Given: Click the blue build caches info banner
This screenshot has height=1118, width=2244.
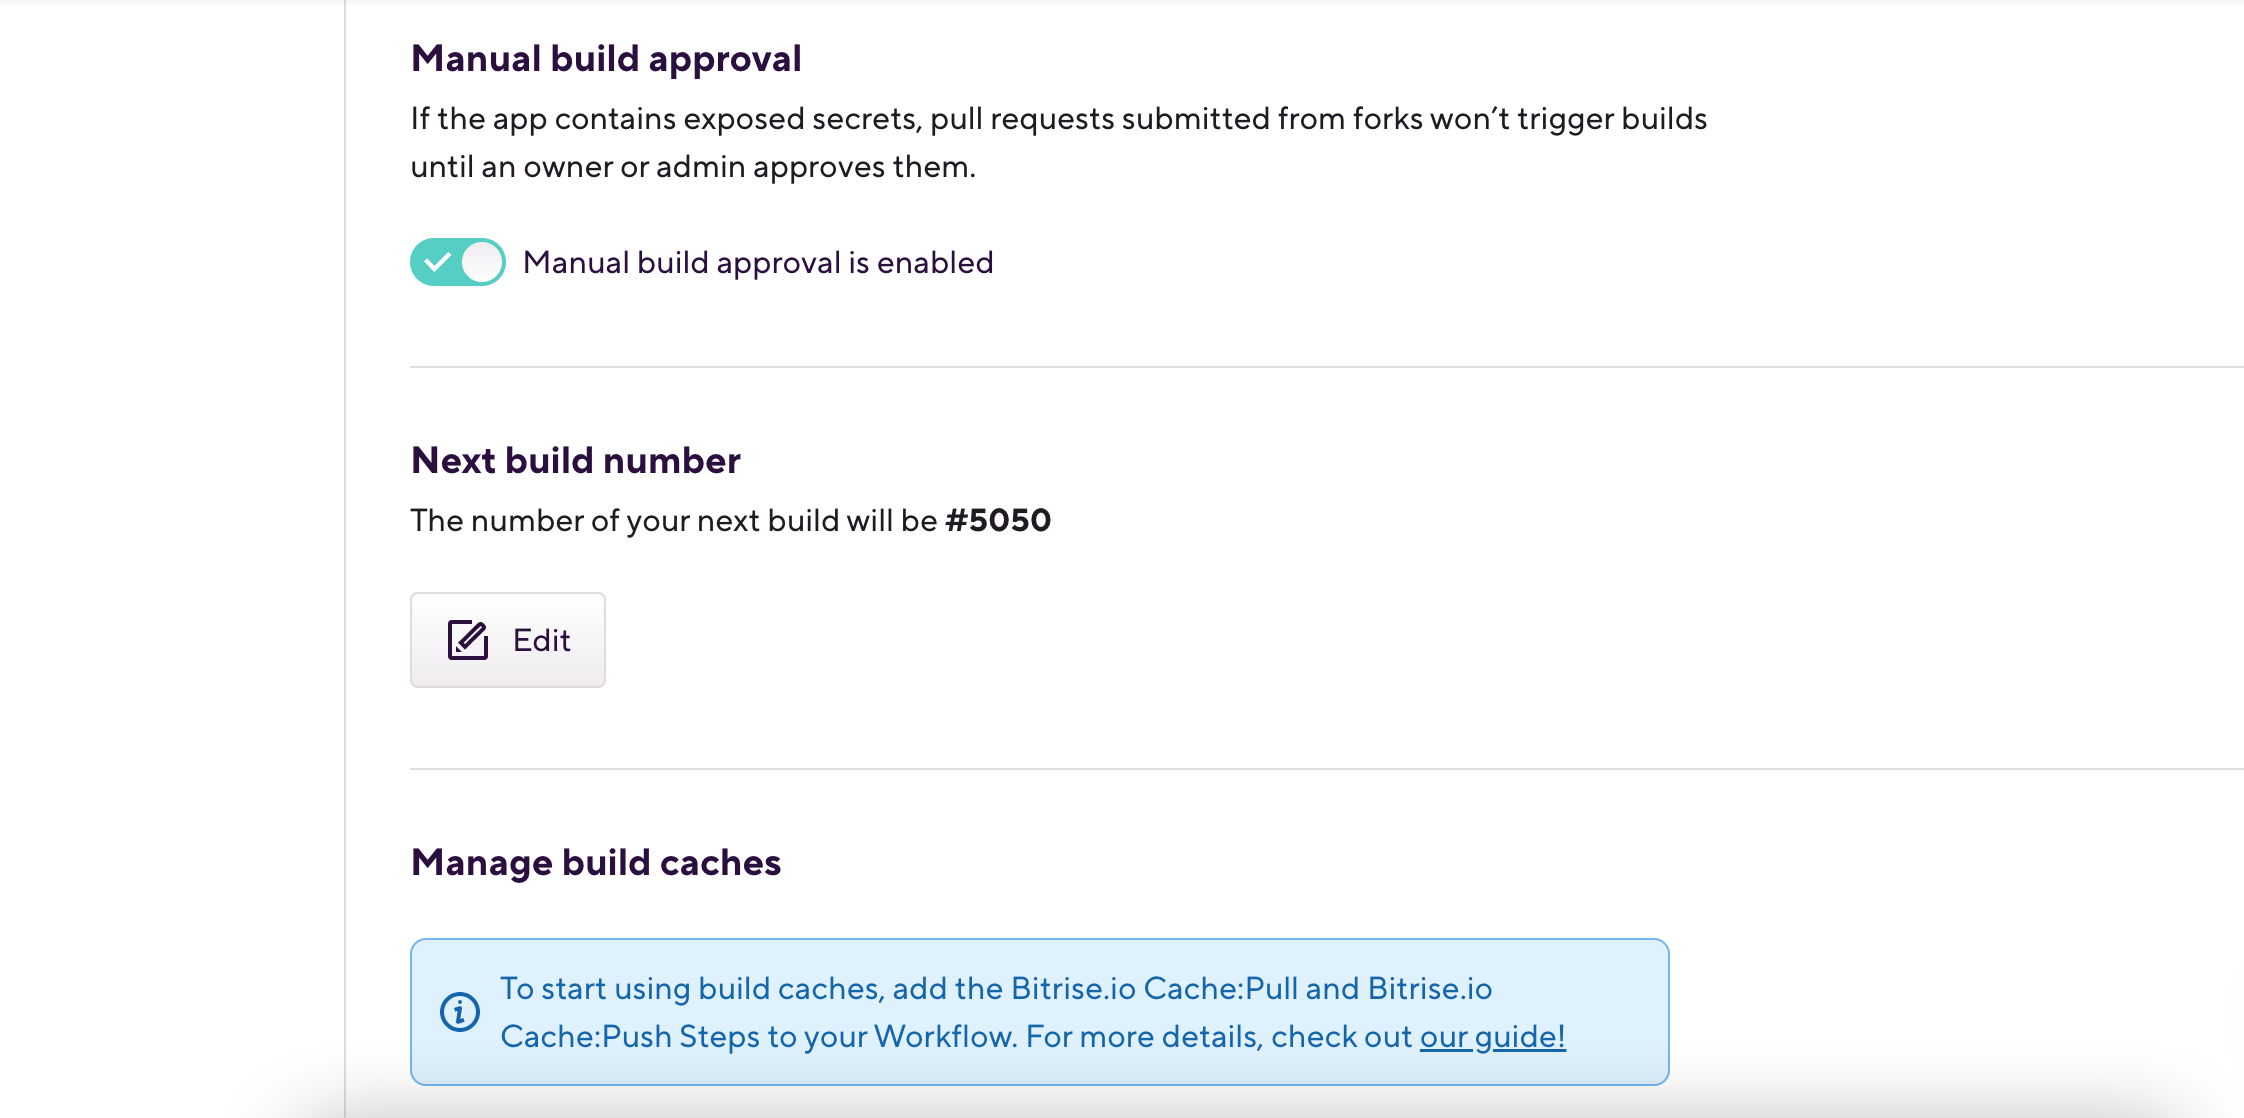Looking at the screenshot, I should coord(1040,1011).
